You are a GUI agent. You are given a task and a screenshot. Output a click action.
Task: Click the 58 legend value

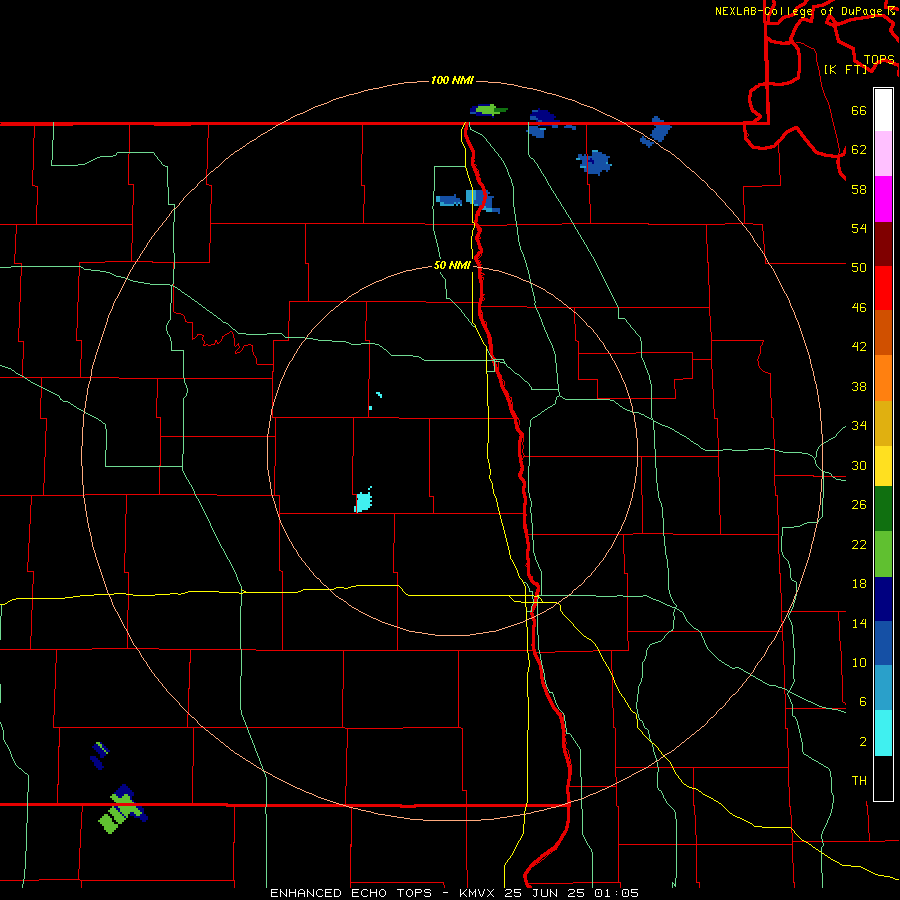(859, 189)
